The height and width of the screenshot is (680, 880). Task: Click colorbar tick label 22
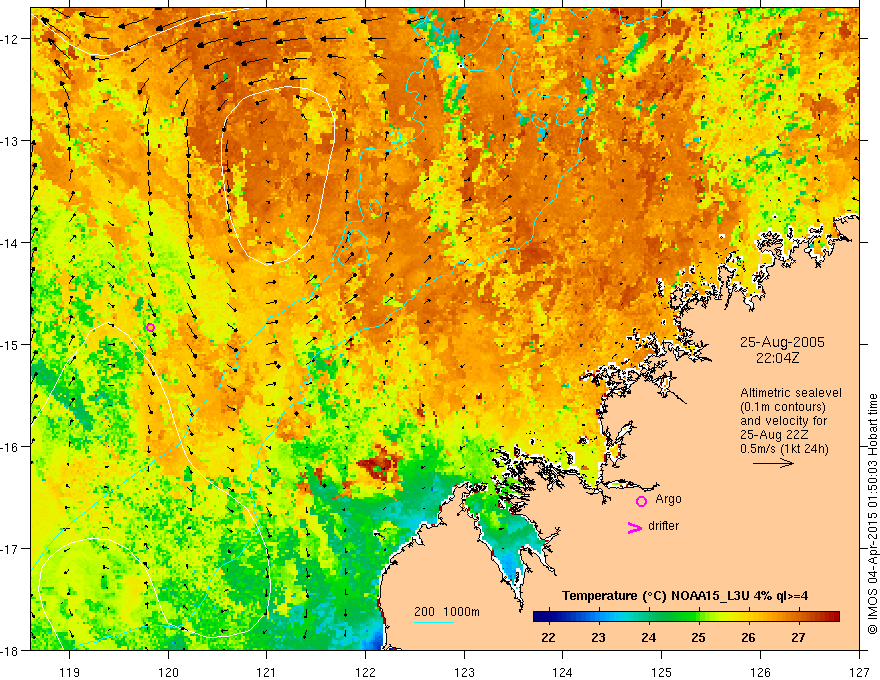click(x=548, y=638)
